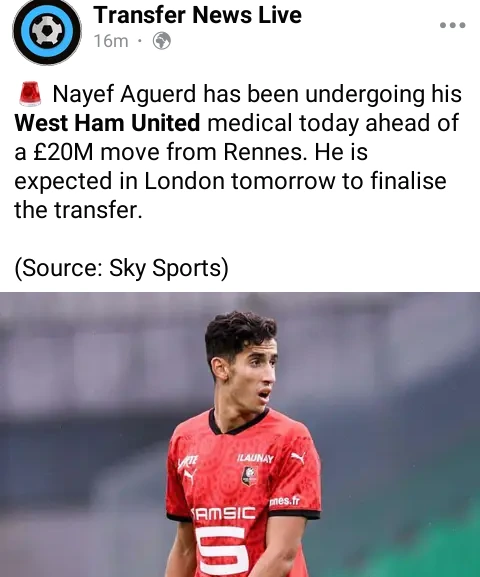Click the Rennes club crest on the shirt
This screenshot has width=480, height=577.
click(249, 476)
